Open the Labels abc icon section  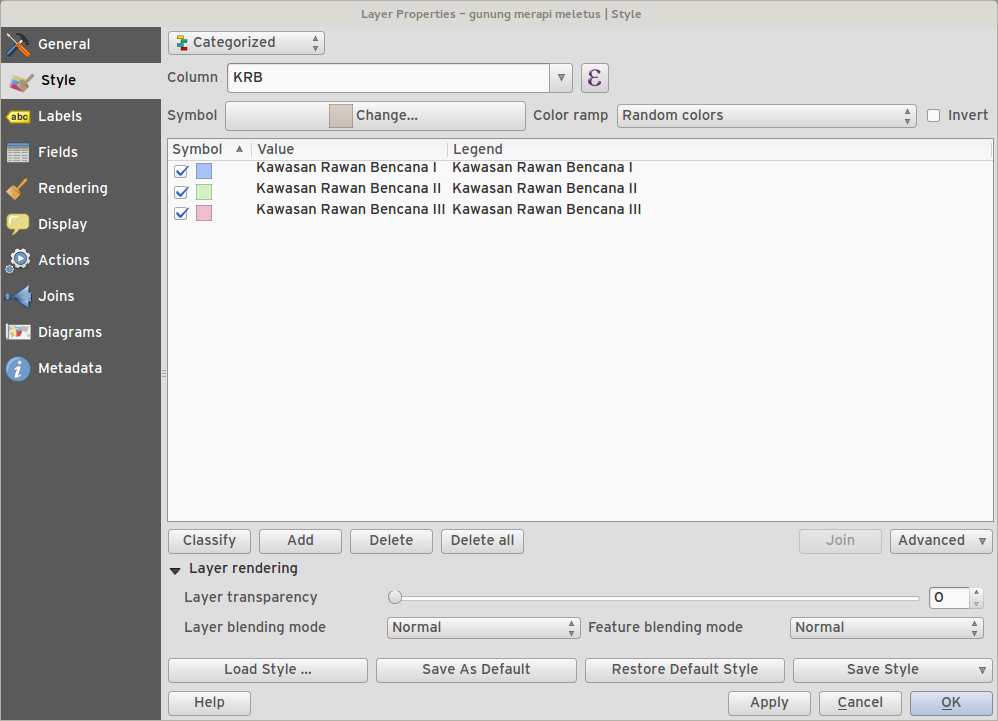tap(18, 116)
